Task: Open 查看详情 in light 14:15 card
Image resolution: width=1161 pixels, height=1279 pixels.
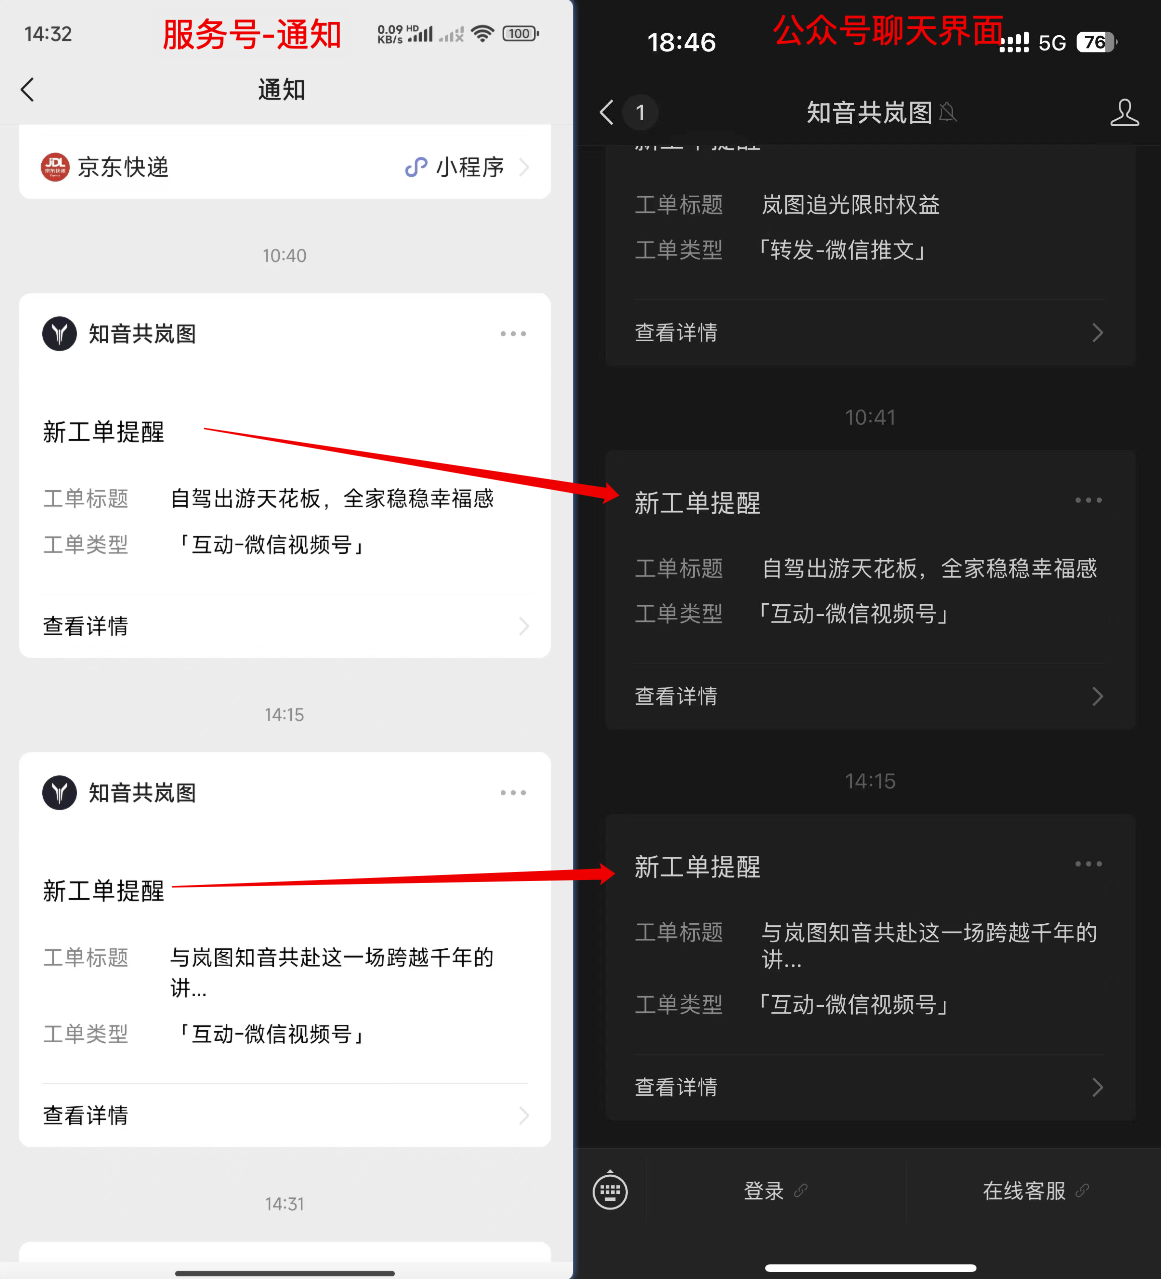Action: (x=285, y=1115)
